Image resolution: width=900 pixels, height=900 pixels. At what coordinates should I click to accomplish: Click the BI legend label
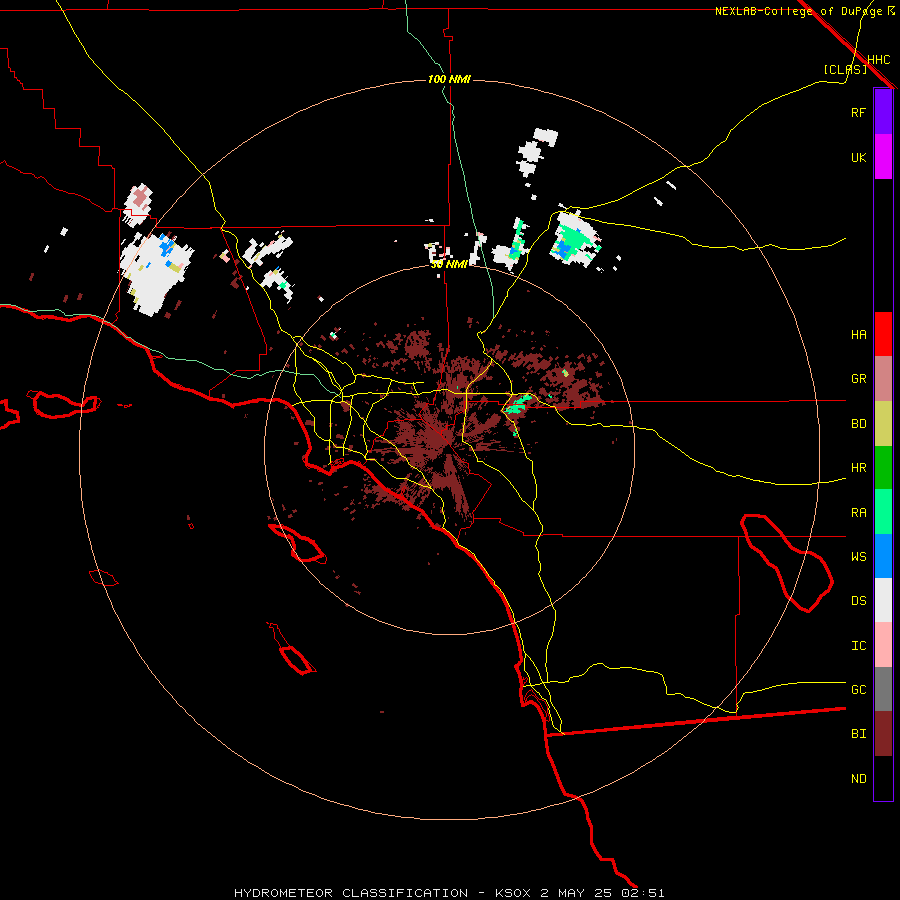(859, 734)
